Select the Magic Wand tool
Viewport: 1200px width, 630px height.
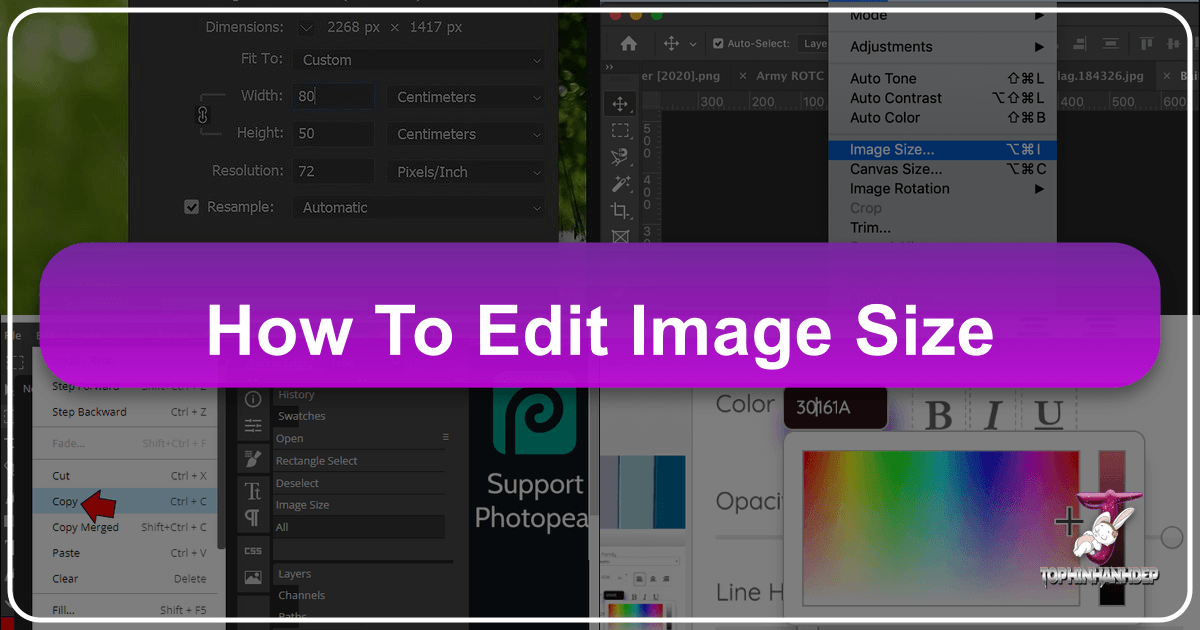[x=621, y=183]
